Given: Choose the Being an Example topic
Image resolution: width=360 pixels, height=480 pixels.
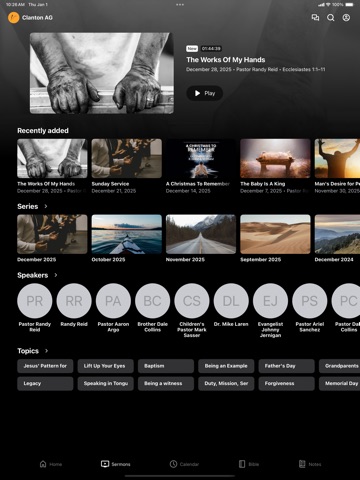Looking at the screenshot, I should pyautogui.click(x=226, y=366).
